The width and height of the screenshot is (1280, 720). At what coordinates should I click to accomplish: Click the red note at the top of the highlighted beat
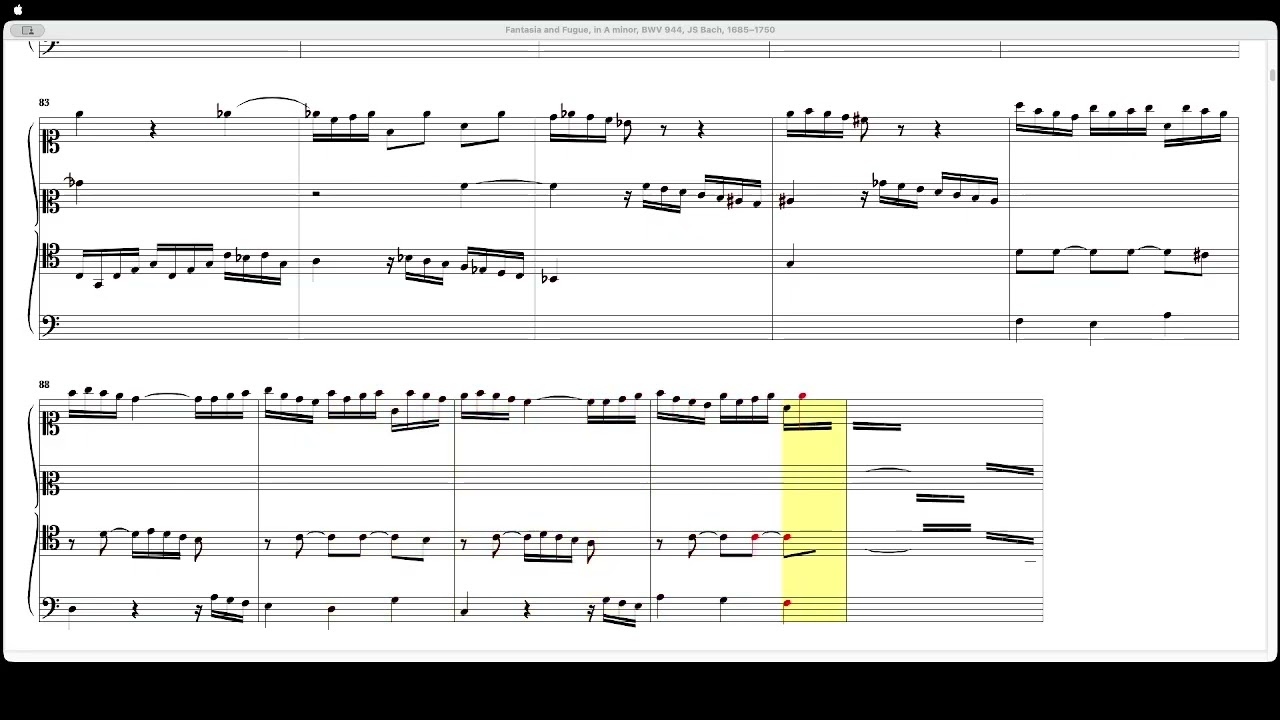802,397
